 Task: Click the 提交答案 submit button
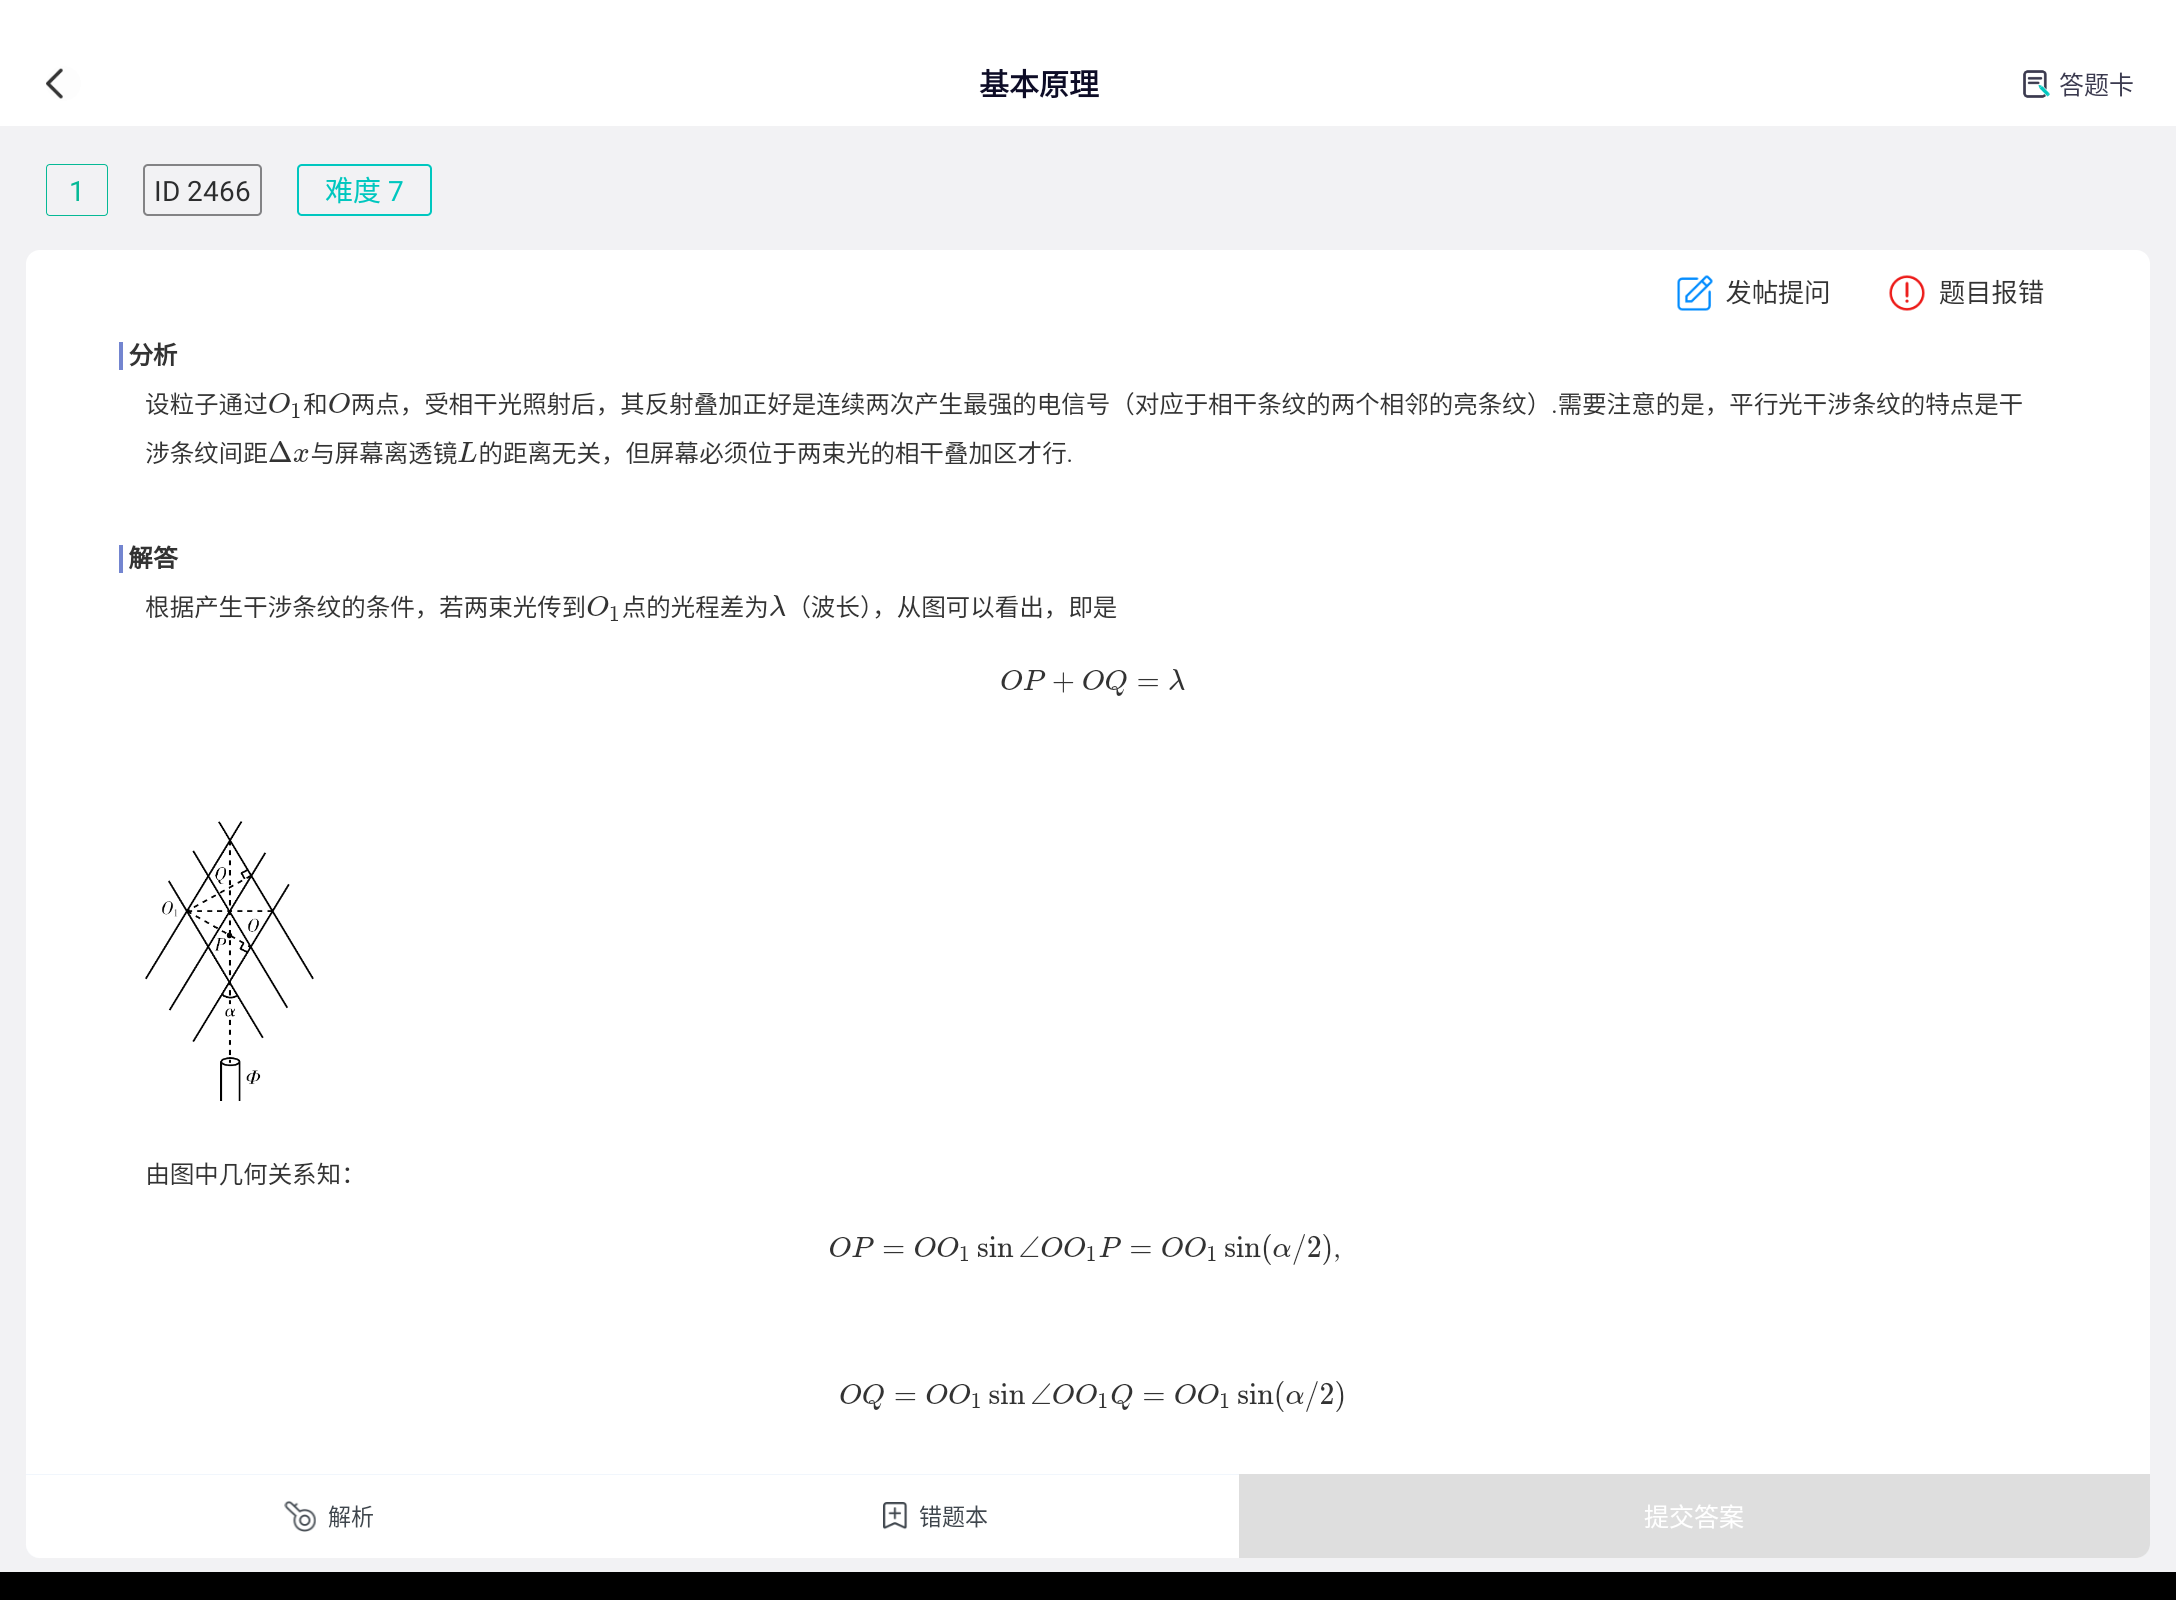pyautogui.click(x=1694, y=1516)
